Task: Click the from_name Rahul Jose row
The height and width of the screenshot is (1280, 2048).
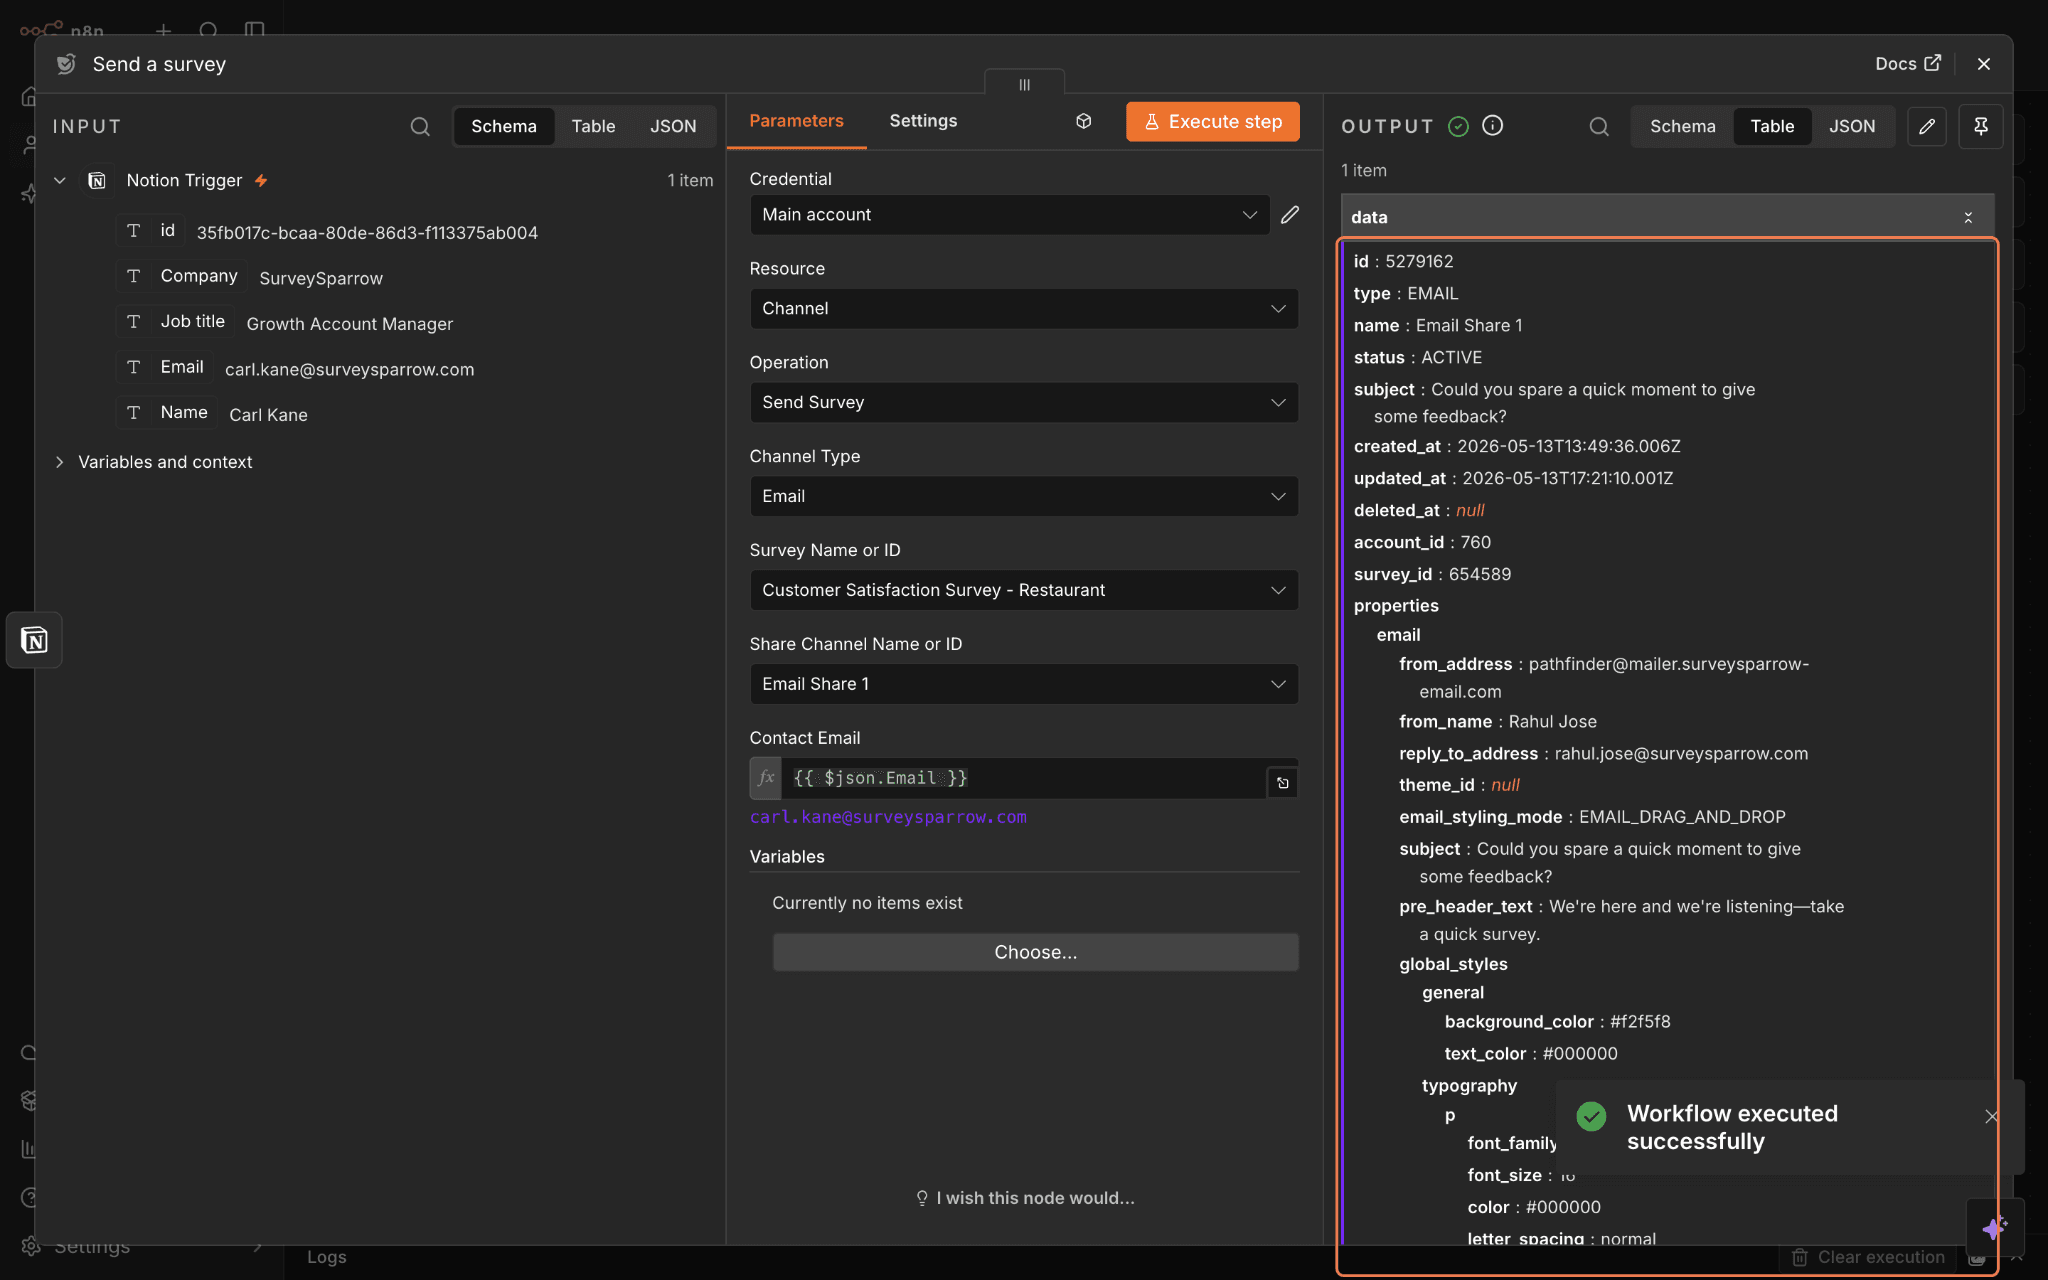Action: tap(1497, 721)
